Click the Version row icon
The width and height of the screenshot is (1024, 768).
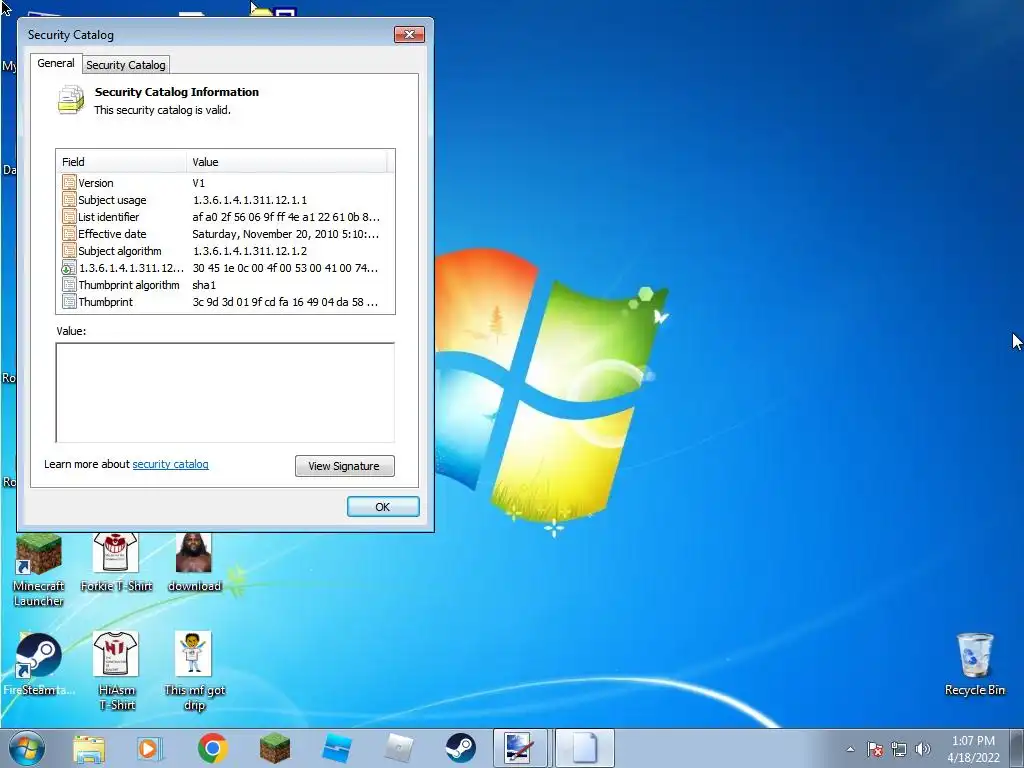click(x=69, y=183)
